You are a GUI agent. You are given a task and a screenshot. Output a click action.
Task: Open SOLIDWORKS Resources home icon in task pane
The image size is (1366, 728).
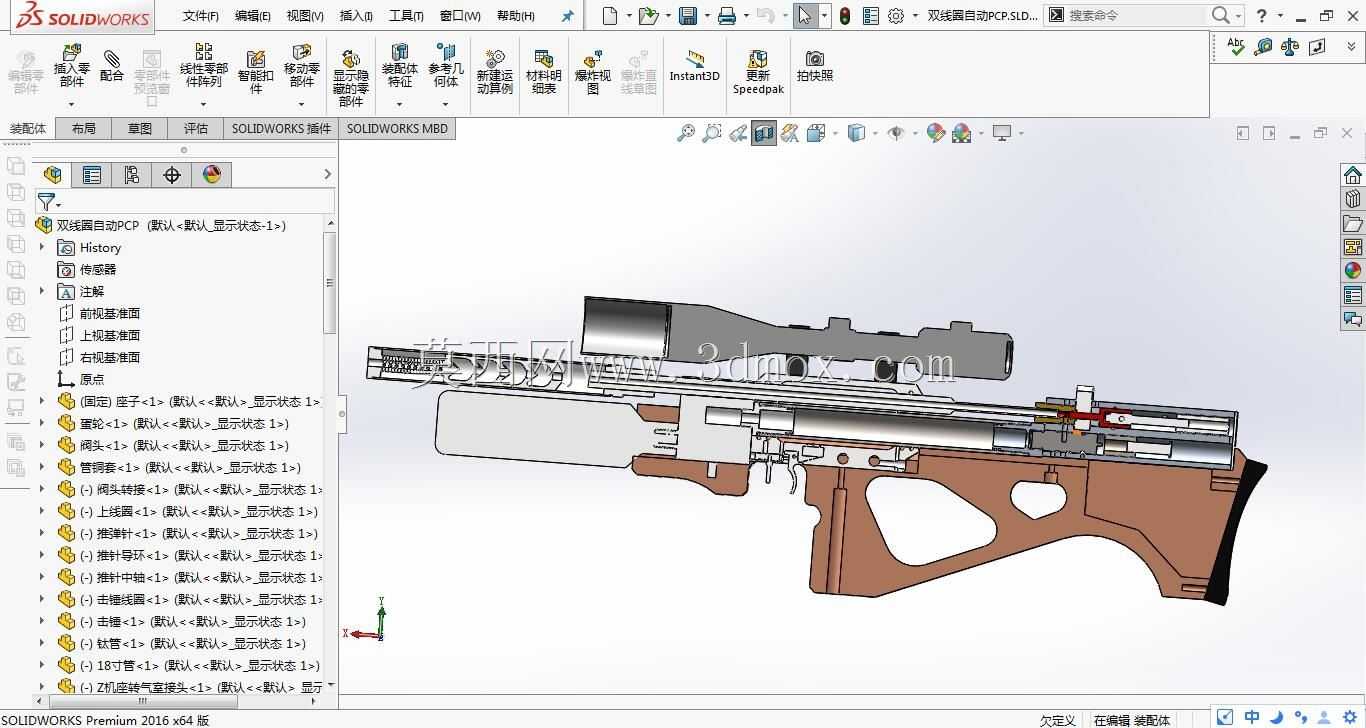click(1353, 175)
